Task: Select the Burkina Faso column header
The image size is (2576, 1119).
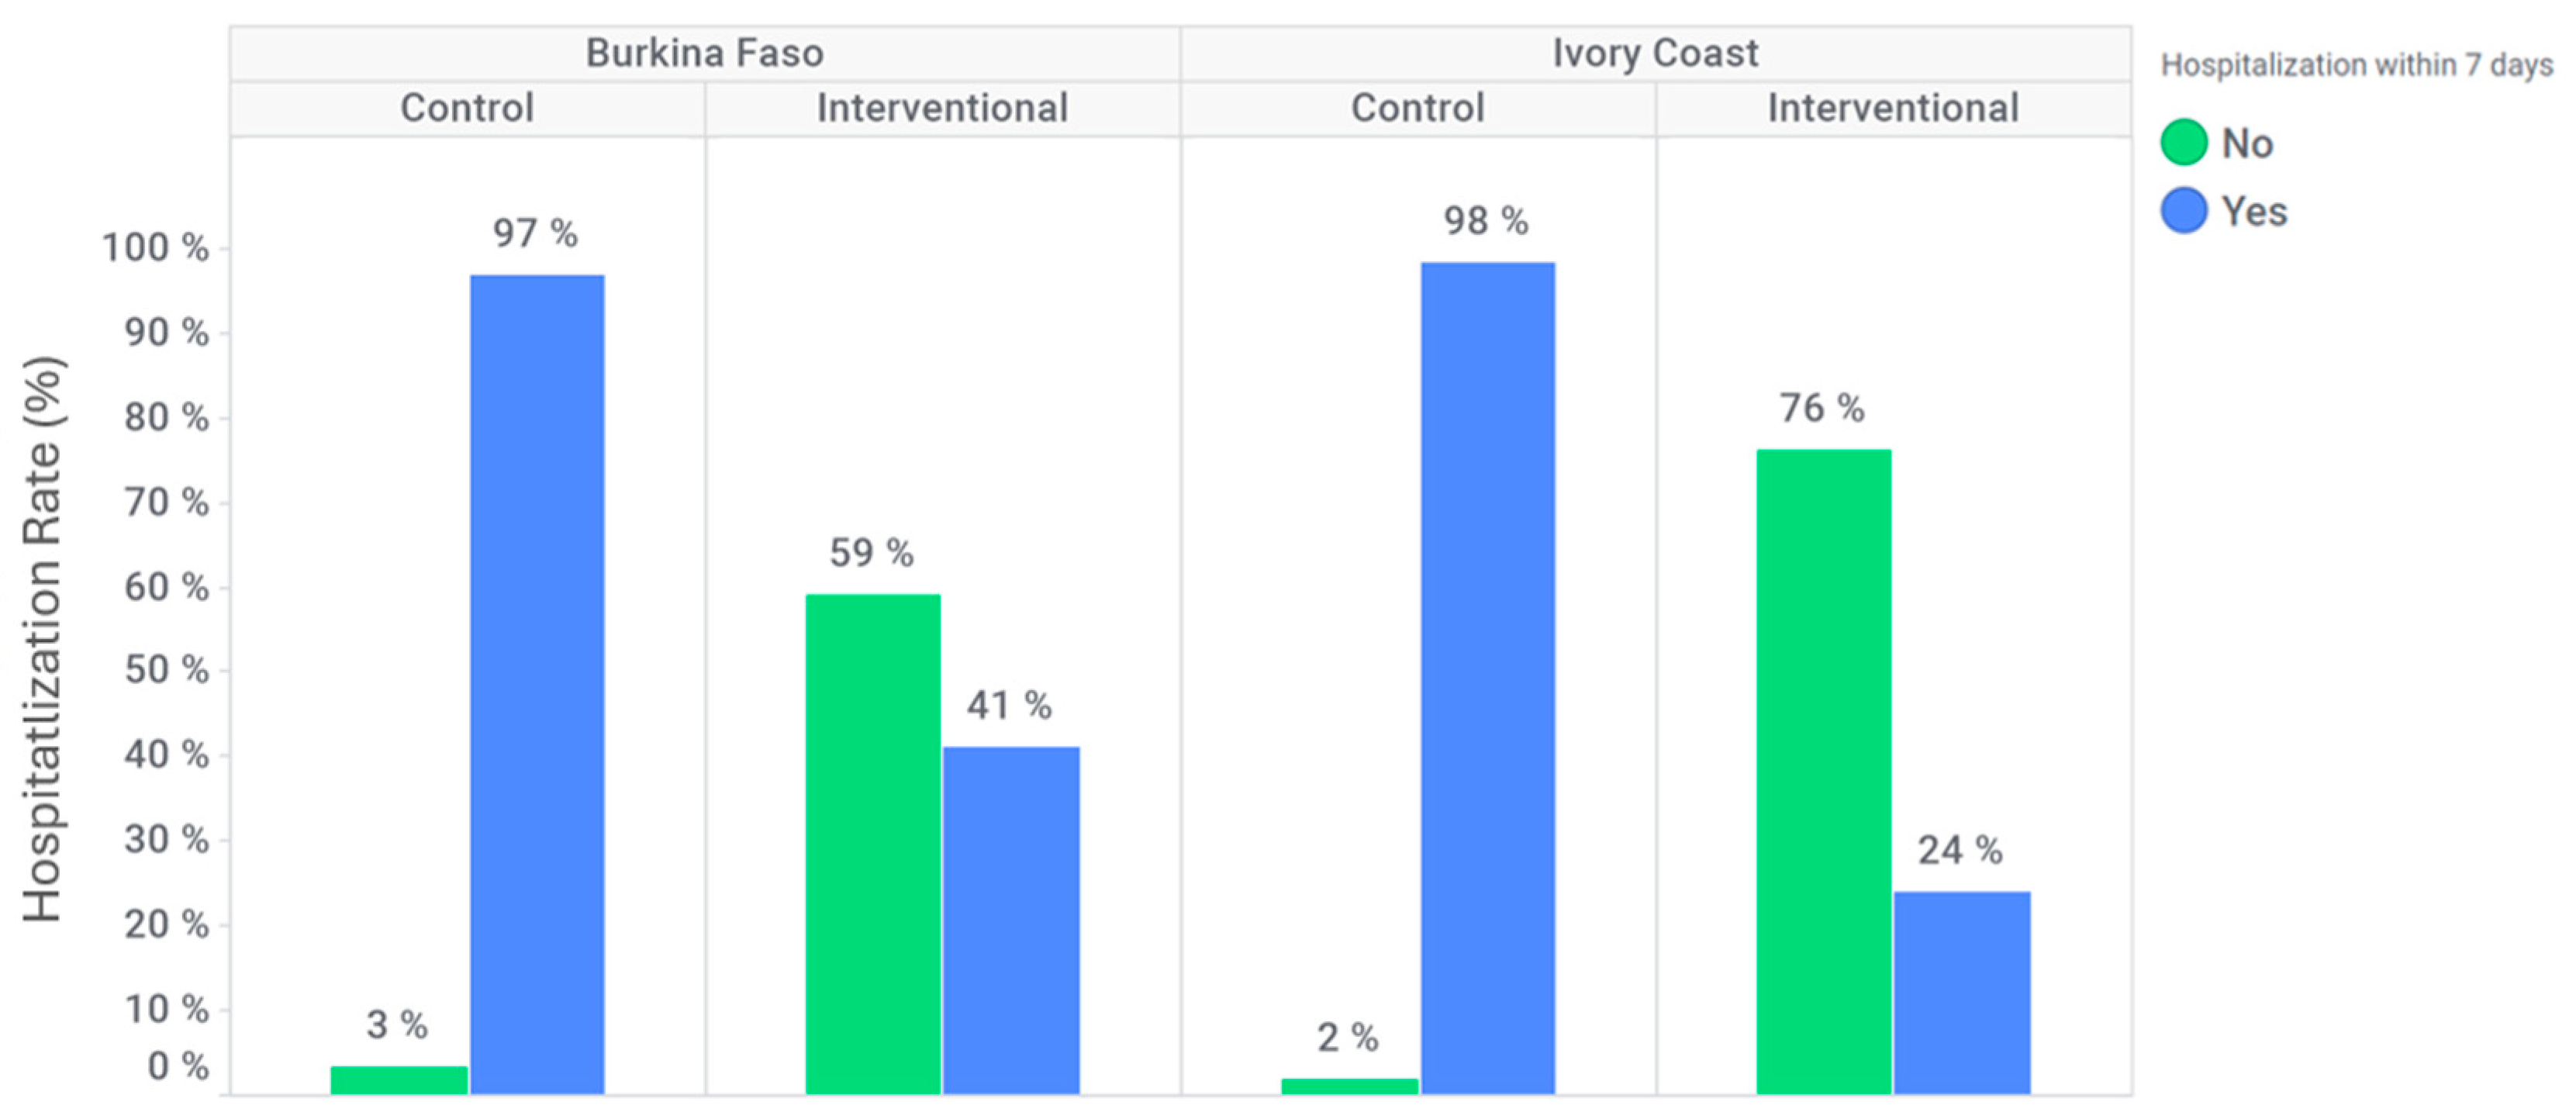Action: click(x=704, y=53)
